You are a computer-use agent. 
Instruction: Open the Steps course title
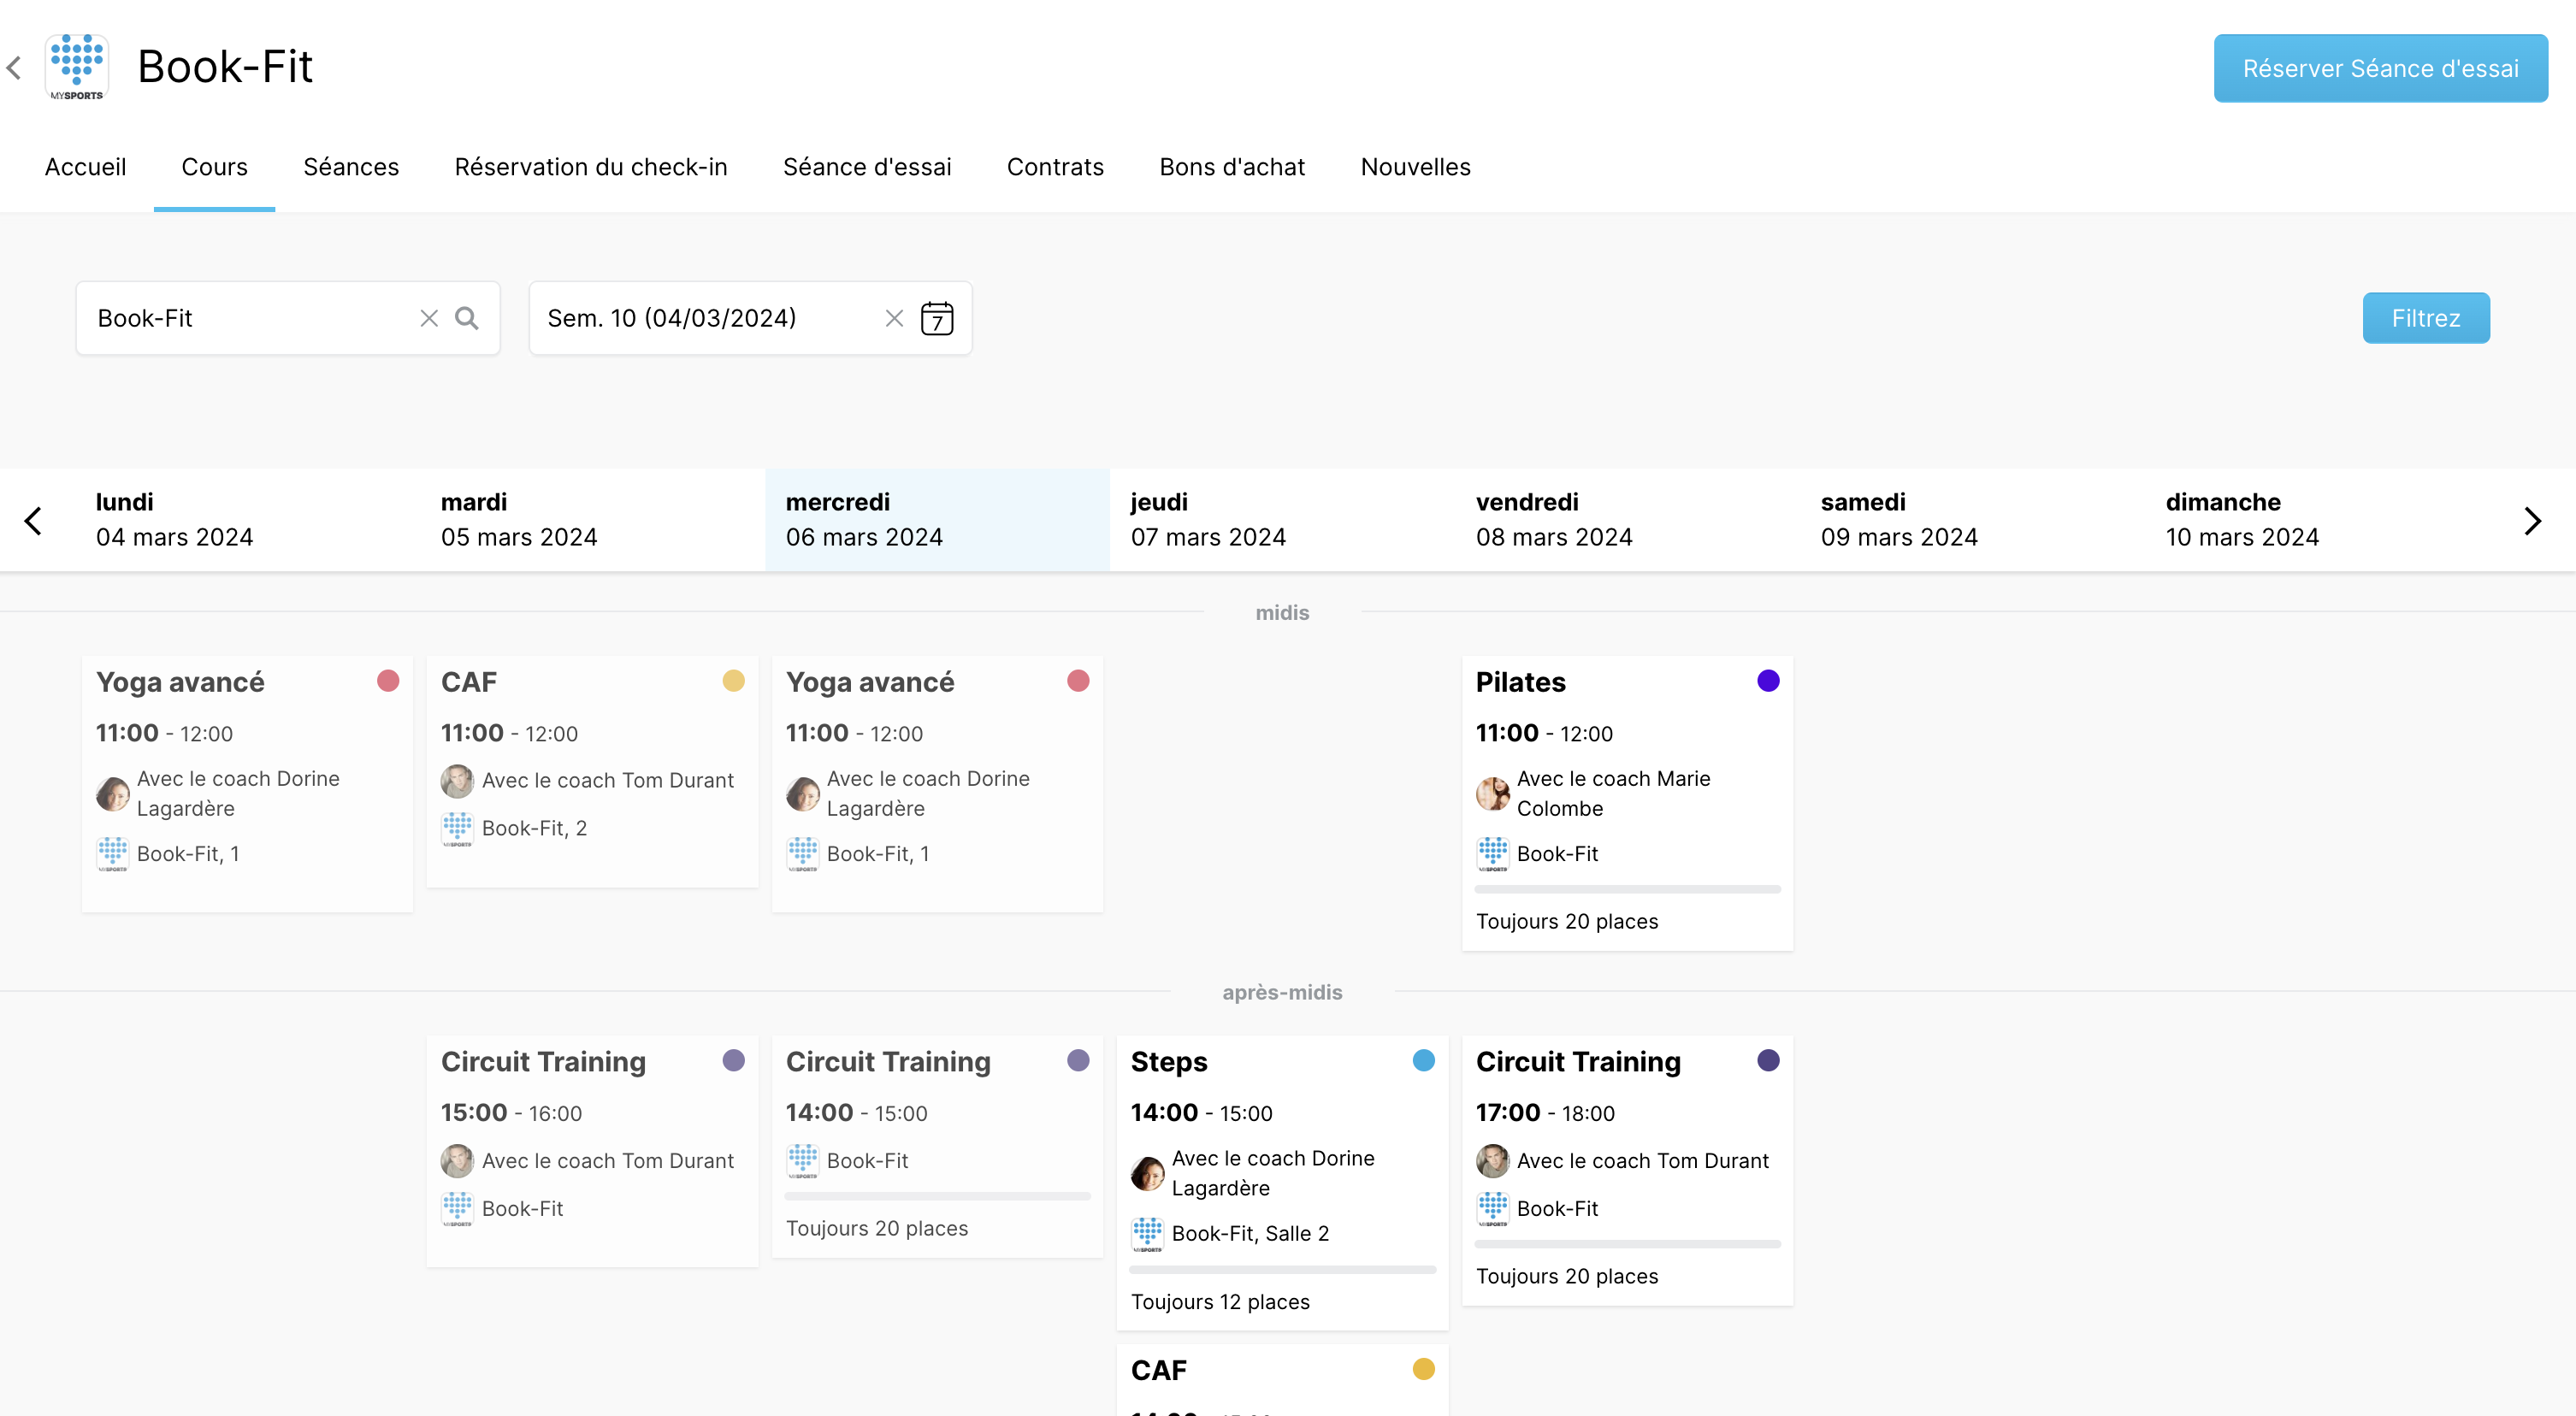pyautogui.click(x=1169, y=1062)
